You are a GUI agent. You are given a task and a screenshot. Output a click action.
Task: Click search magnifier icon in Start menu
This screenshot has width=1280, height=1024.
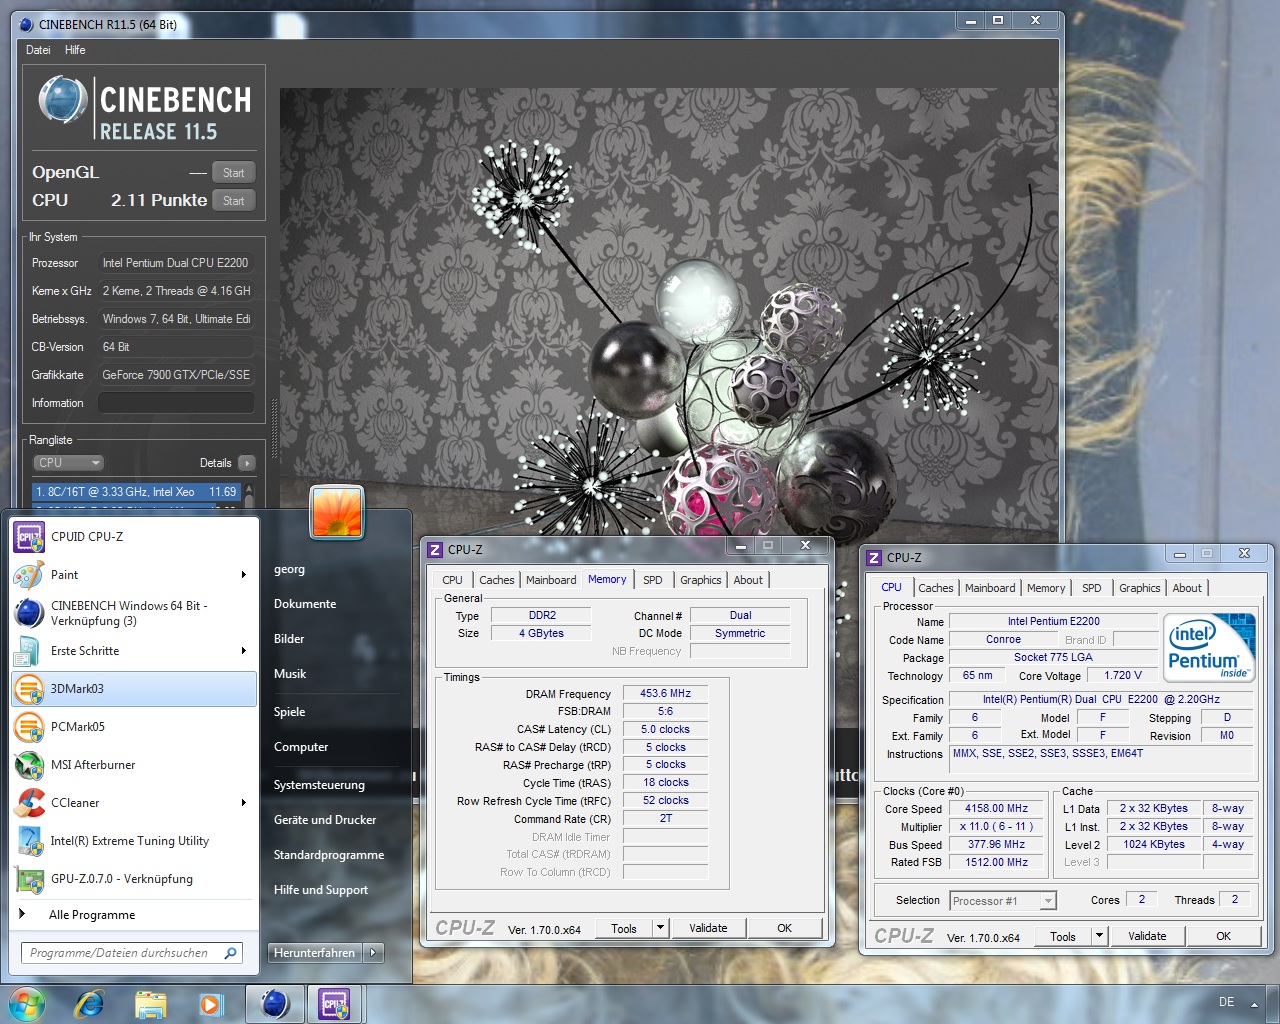point(231,953)
